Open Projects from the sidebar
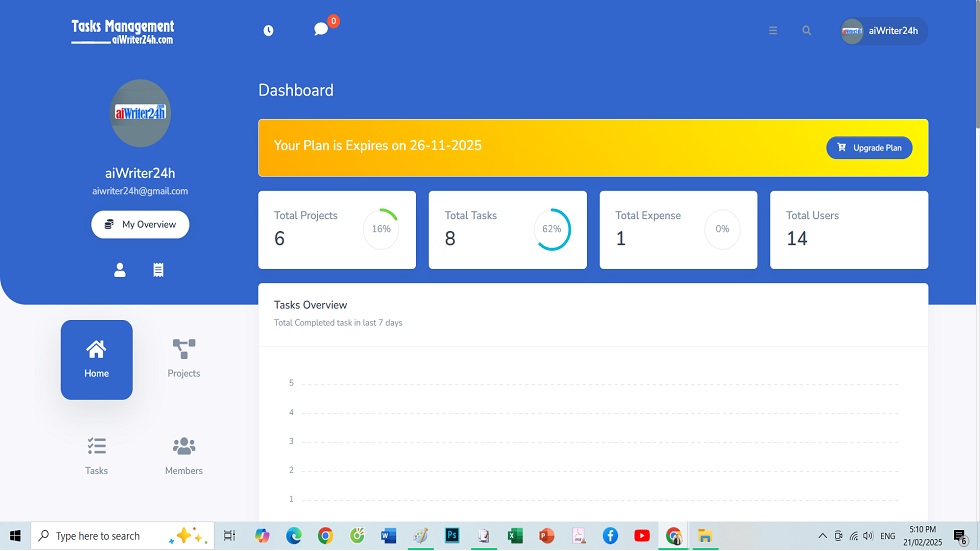Viewport: 980px width, 551px height. click(x=184, y=359)
